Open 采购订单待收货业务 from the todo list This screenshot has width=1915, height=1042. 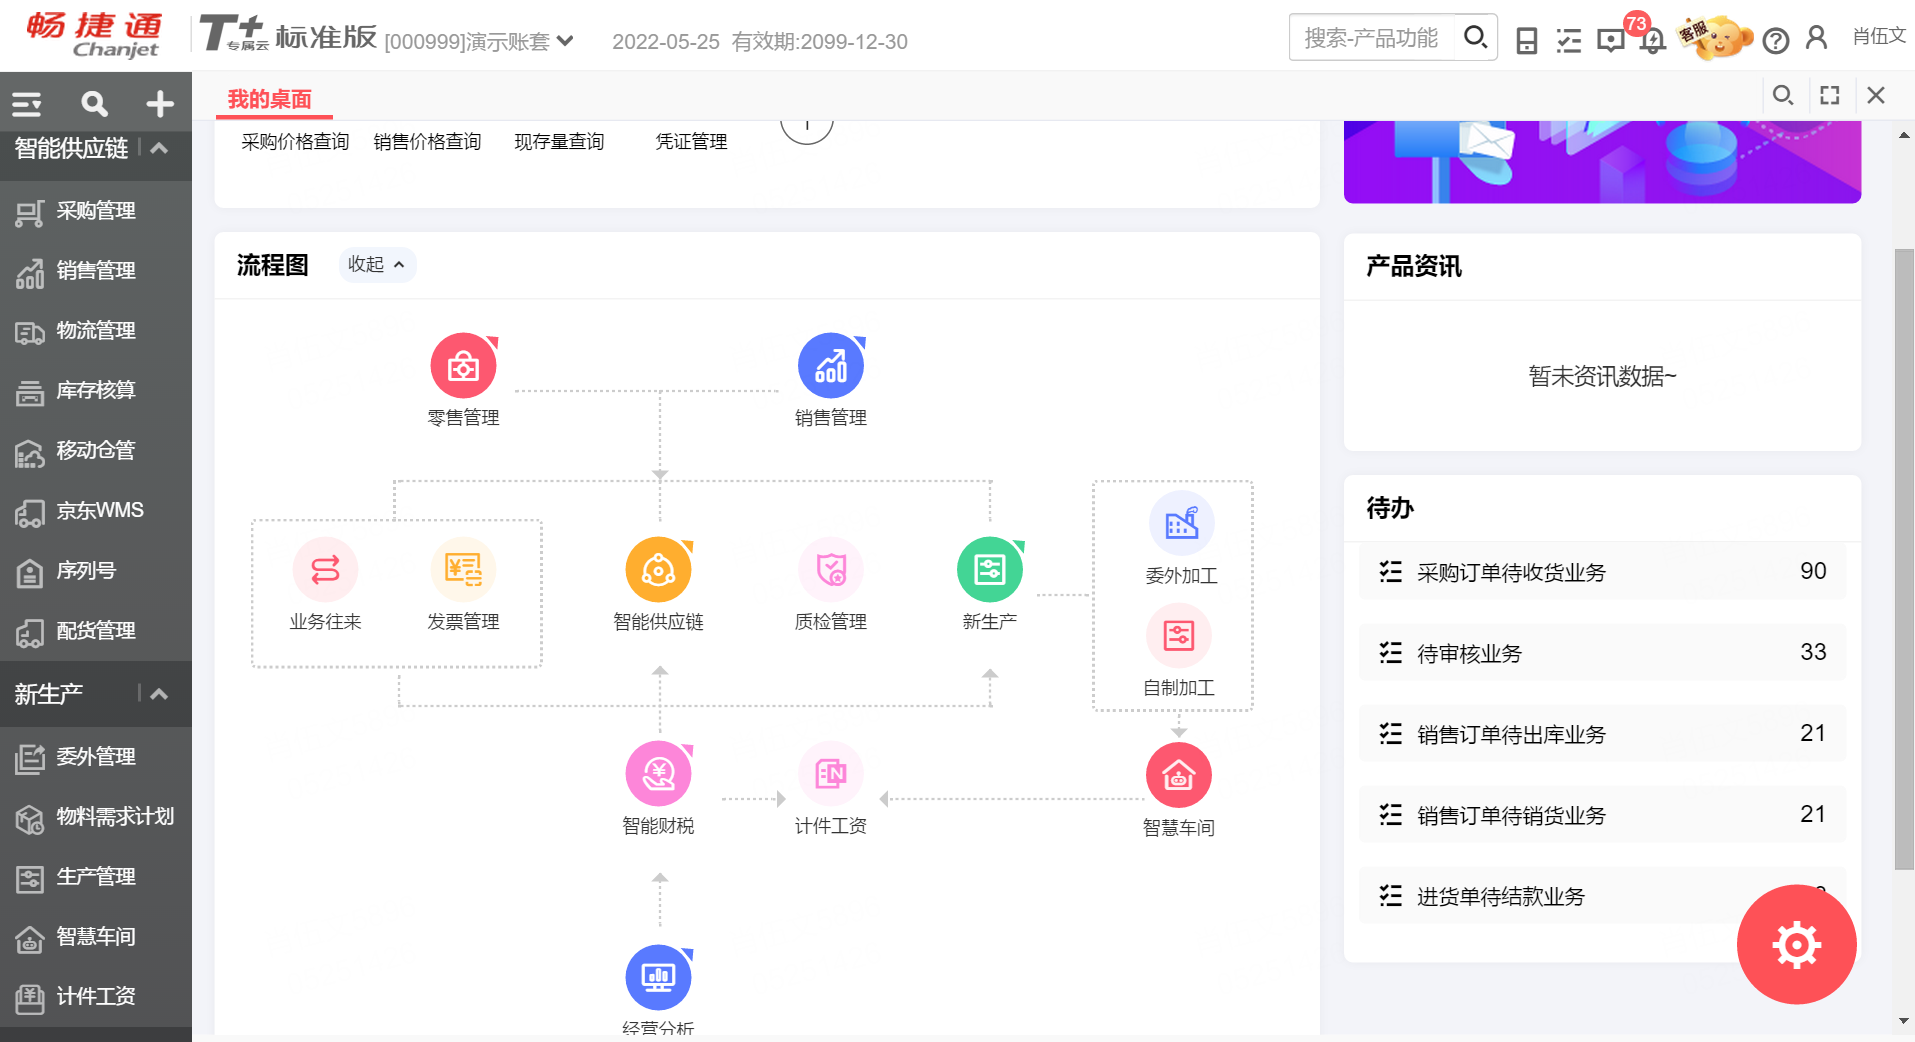point(1510,572)
